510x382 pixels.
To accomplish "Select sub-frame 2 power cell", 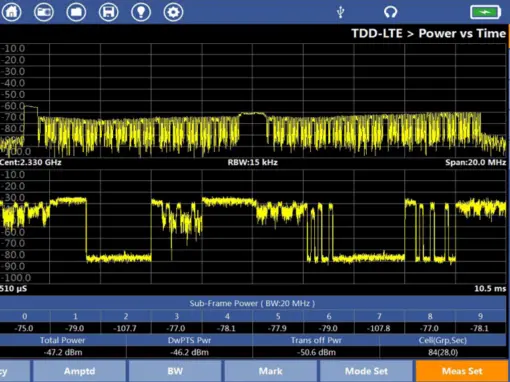I will [x=126, y=328].
